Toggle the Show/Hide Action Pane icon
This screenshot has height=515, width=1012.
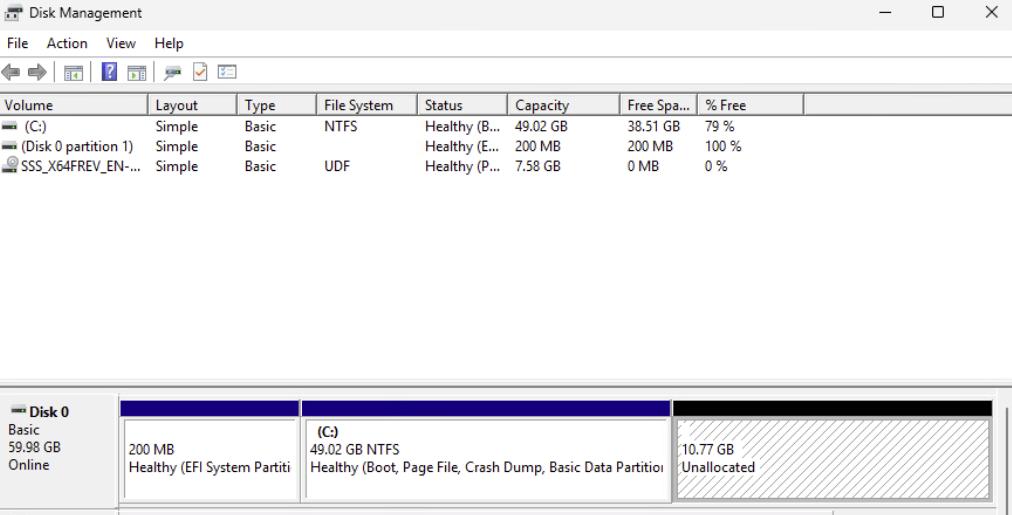137,72
